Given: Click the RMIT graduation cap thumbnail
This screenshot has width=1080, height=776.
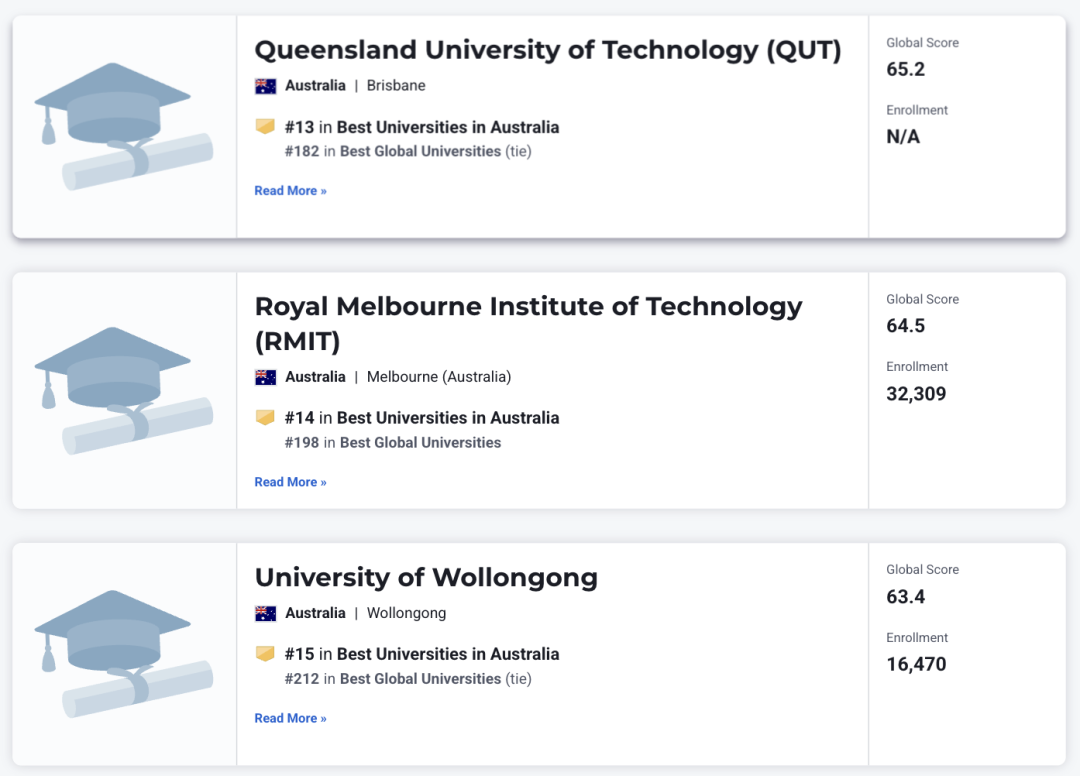Looking at the screenshot, I should (x=124, y=390).
